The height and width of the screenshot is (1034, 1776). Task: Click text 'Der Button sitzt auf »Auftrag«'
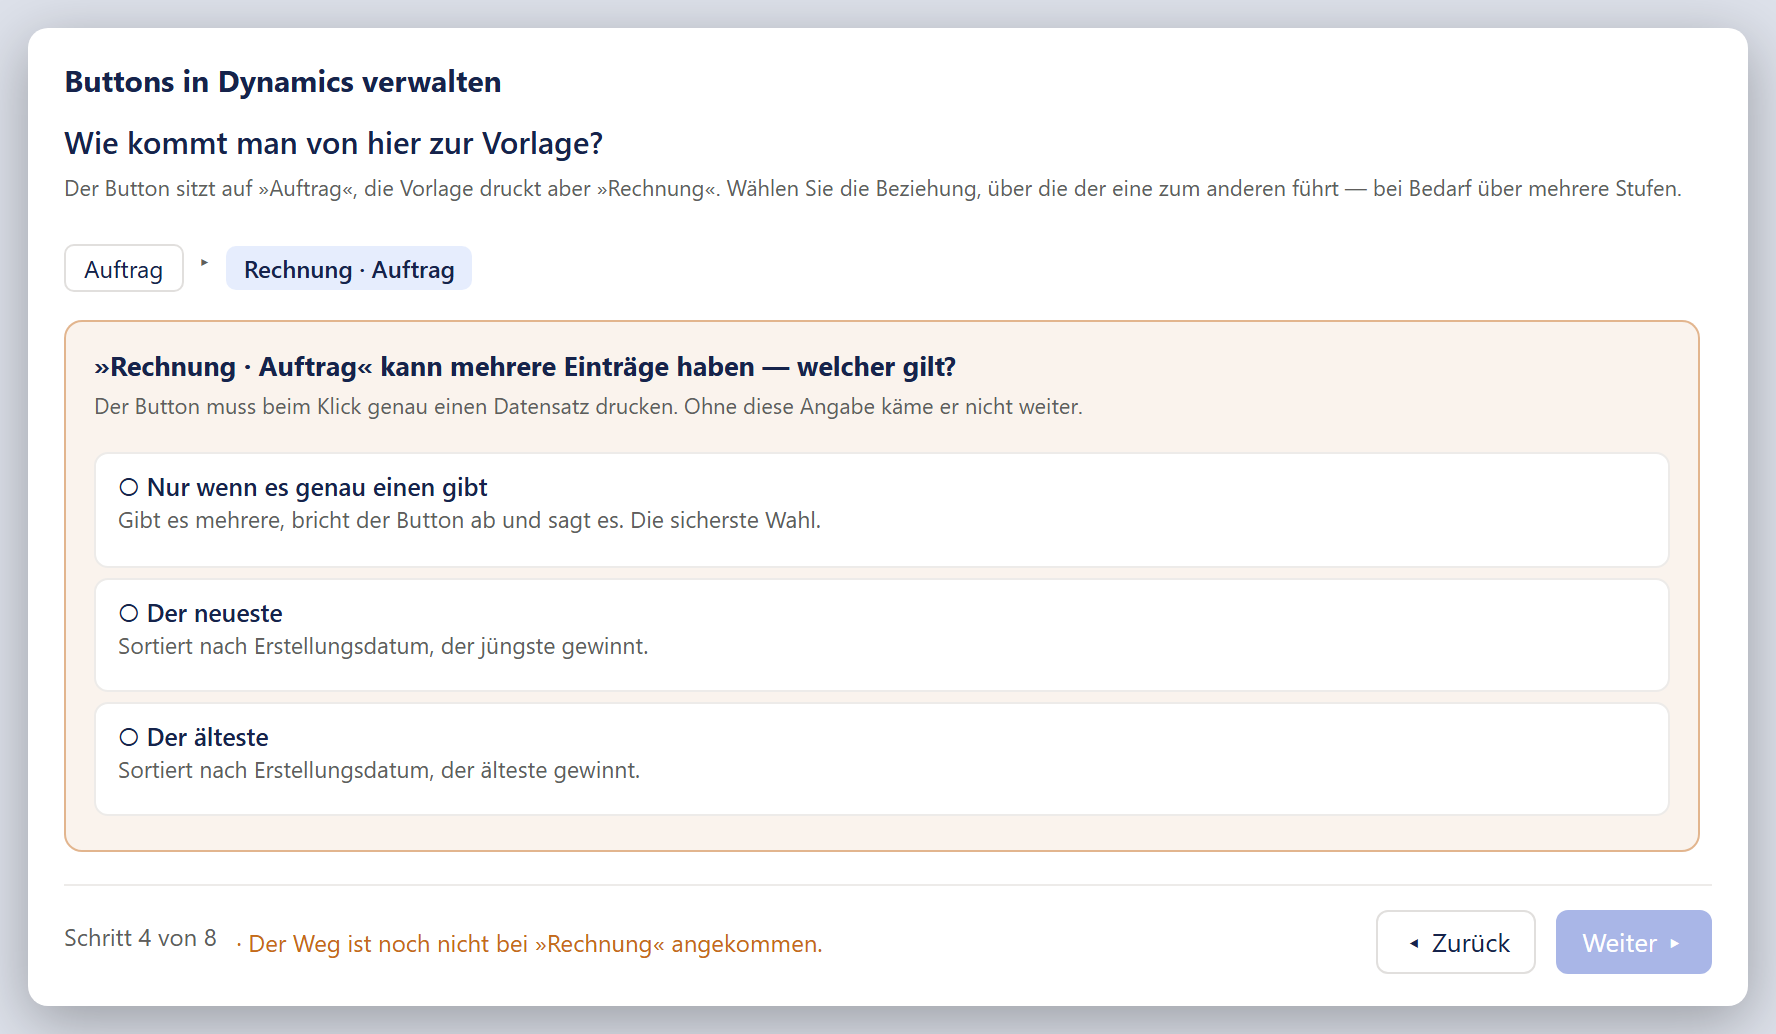tap(210, 189)
